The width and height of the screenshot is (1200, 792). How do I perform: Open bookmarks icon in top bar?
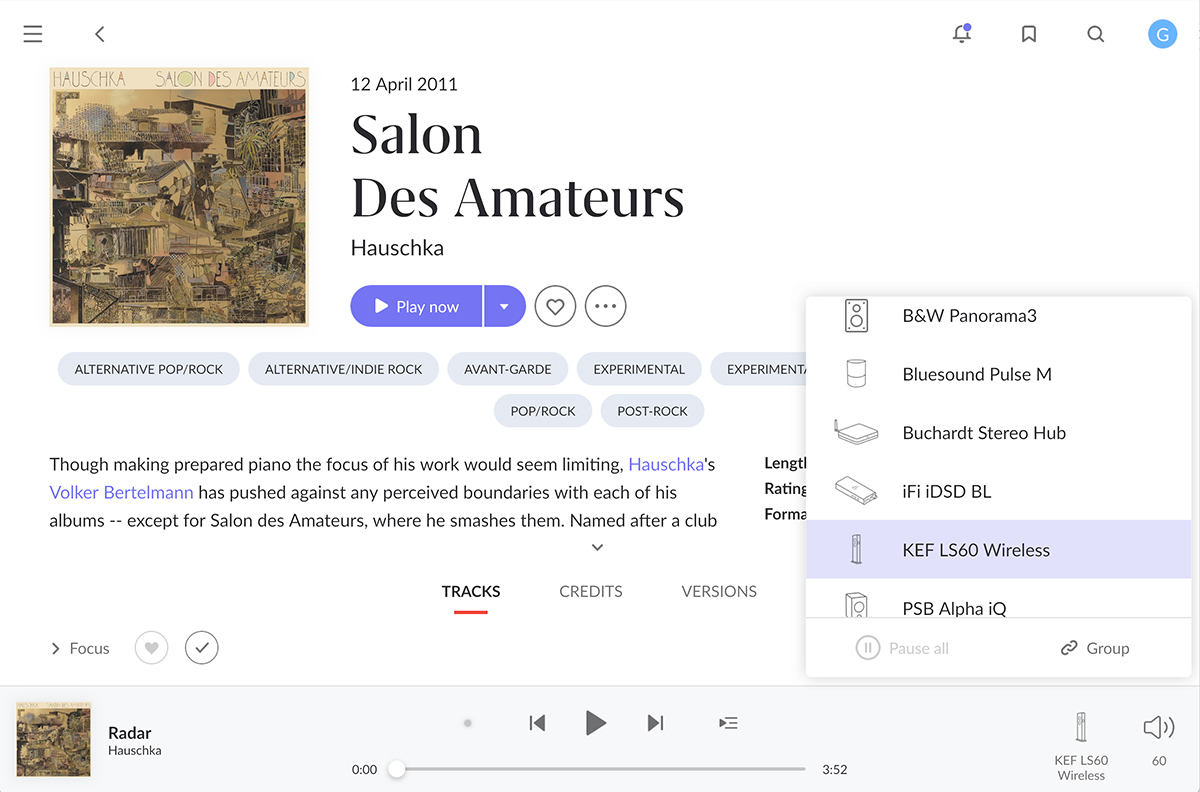pos(1029,34)
